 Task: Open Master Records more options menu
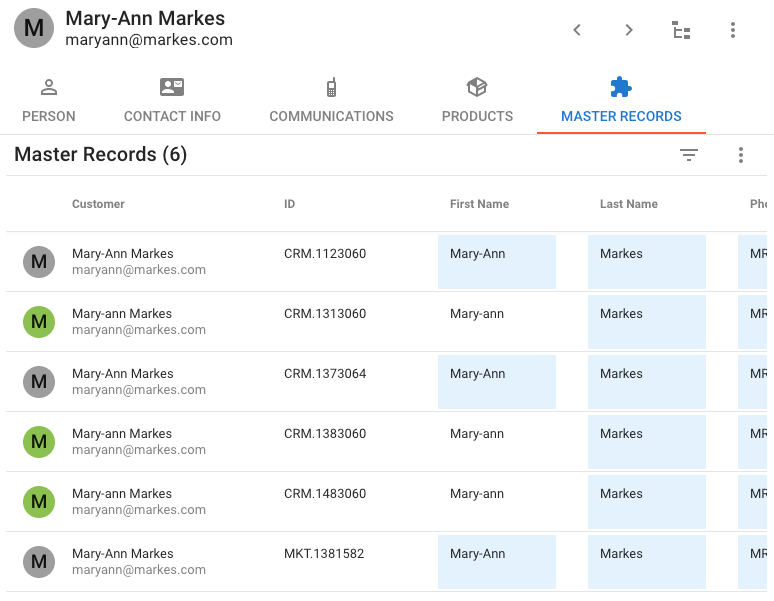click(740, 155)
